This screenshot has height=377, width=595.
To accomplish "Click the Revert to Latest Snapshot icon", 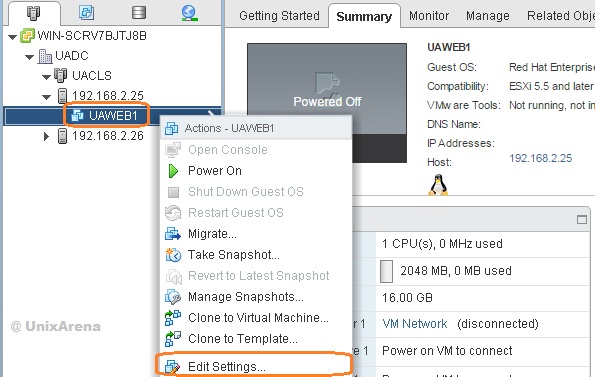I will pyautogui.click(x=174, y=276).
